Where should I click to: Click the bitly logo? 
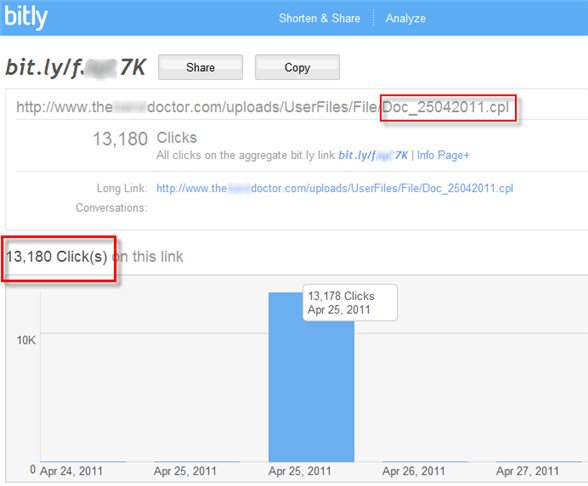pos(26,17)
